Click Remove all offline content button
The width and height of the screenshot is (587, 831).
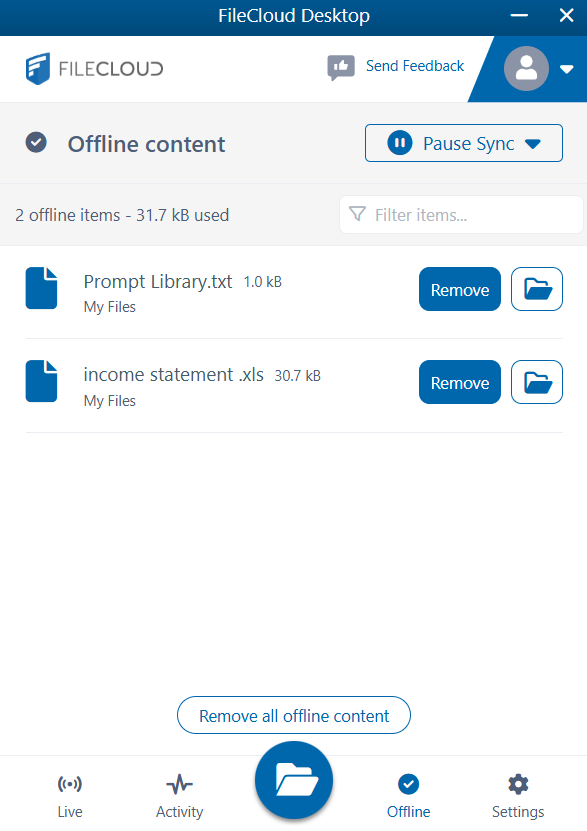tap(294, 715)
